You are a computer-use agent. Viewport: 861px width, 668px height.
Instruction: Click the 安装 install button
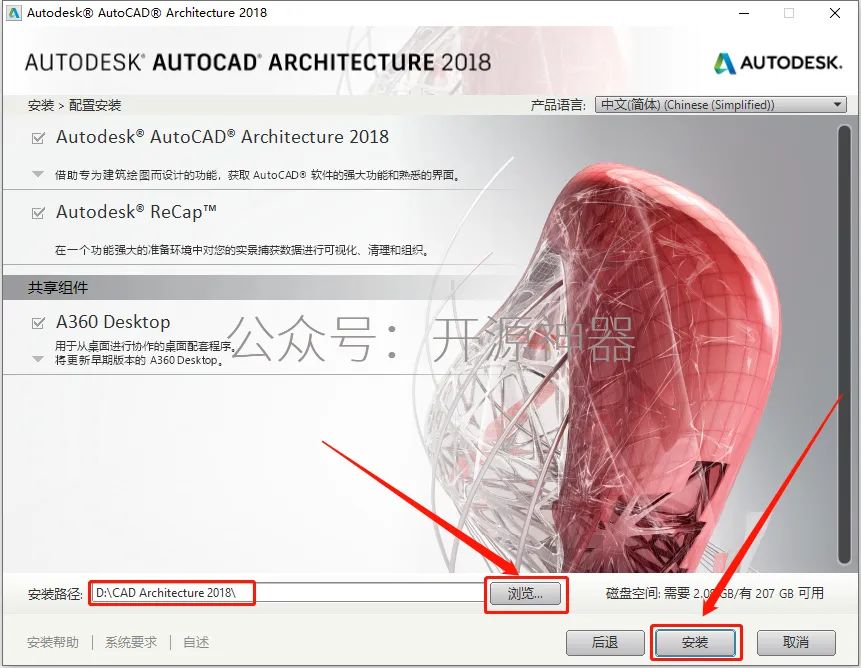point(695,642)
